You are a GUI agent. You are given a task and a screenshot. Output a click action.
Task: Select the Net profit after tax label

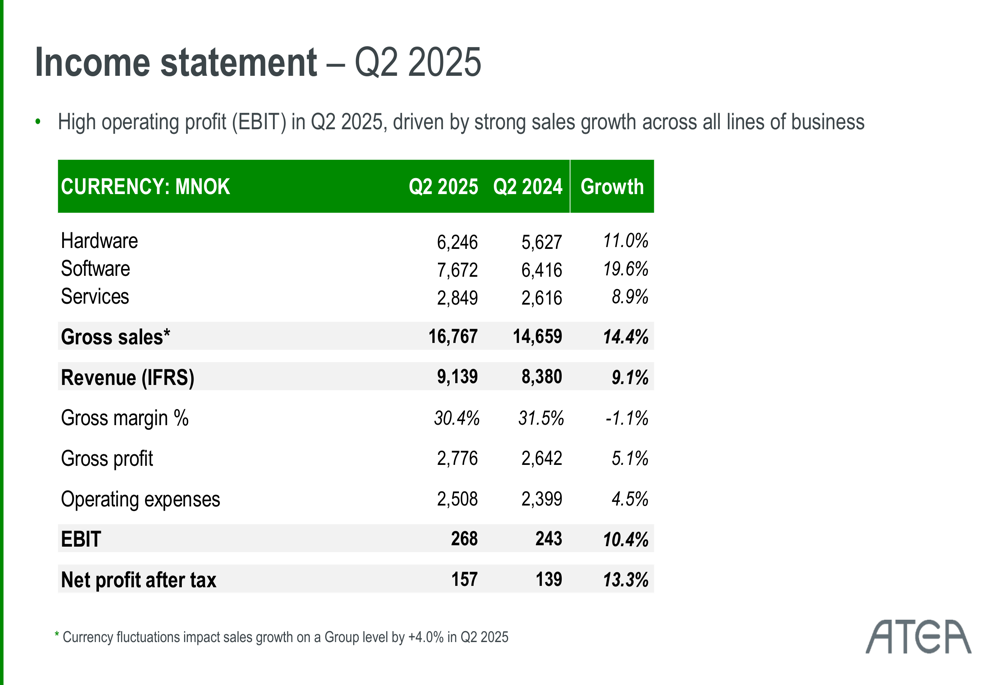138,580
